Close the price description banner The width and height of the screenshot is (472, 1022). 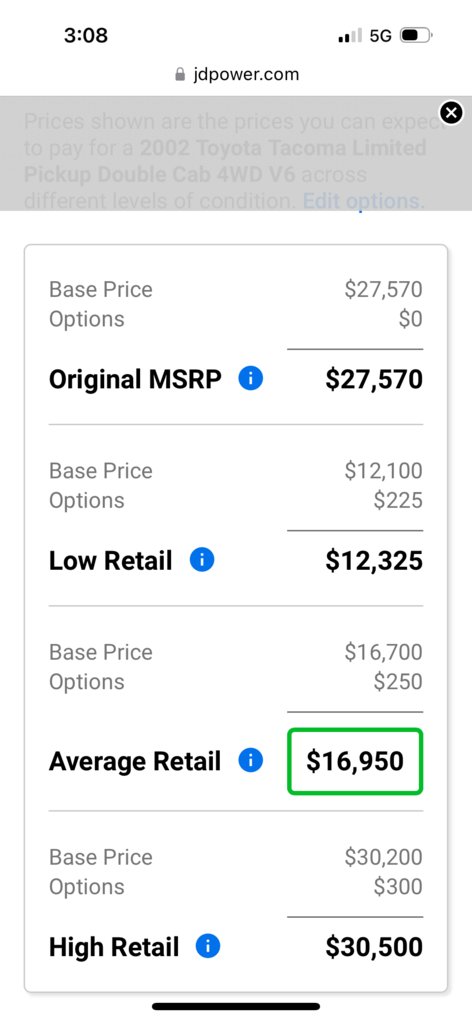[452, 113]
